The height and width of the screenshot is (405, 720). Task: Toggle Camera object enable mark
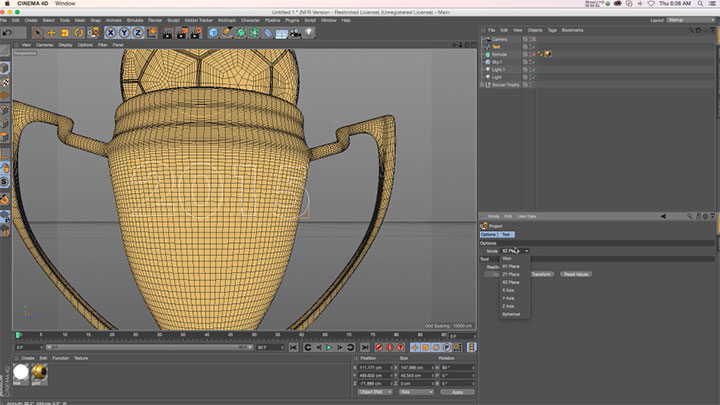(x=534, y=39)
